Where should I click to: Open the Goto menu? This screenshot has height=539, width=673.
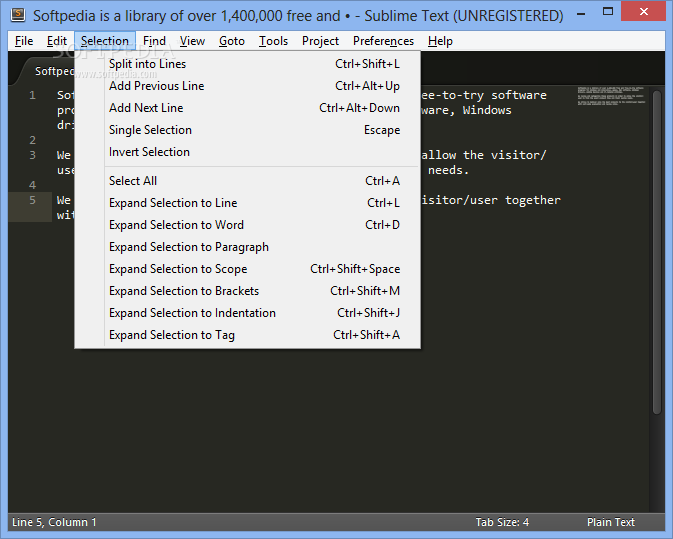232,41
